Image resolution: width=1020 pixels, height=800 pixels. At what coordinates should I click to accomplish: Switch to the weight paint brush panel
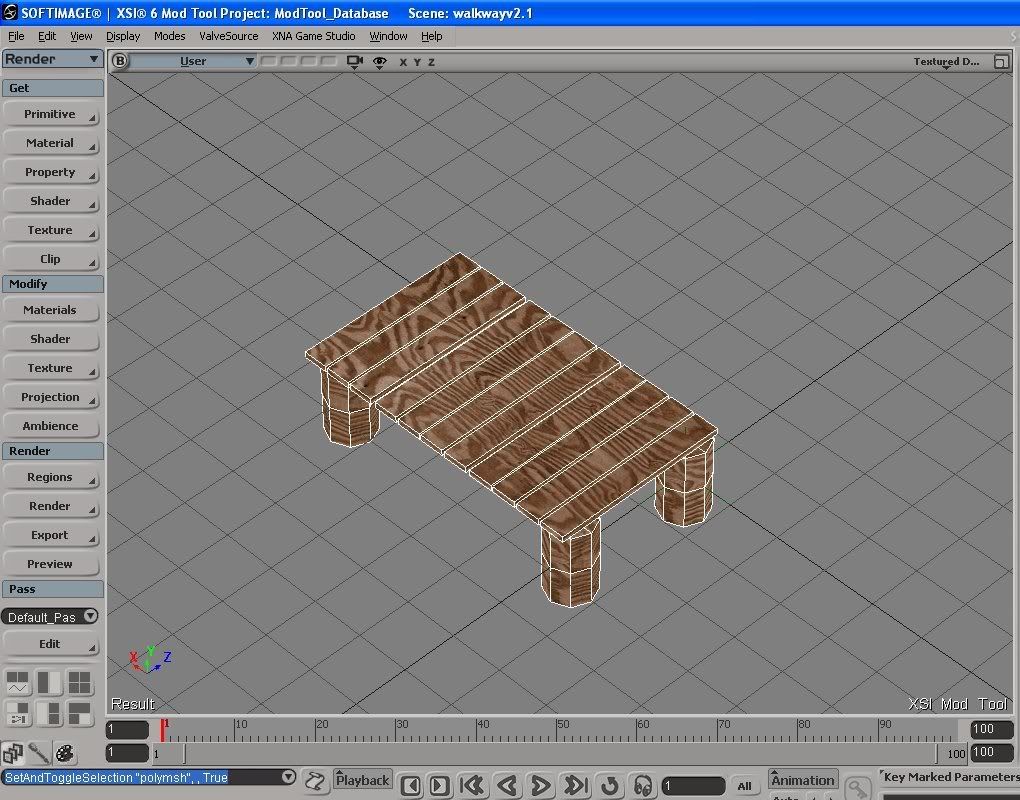point(38,753)
